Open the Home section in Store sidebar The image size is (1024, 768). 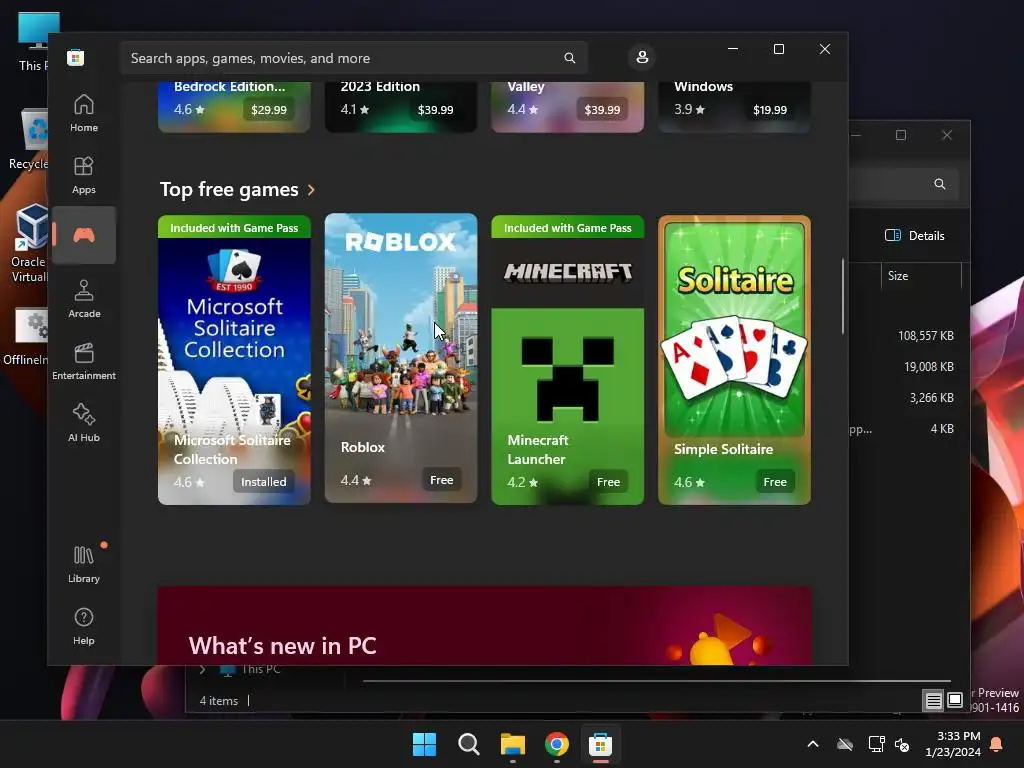pyautogui.click(x=84, y=113)
